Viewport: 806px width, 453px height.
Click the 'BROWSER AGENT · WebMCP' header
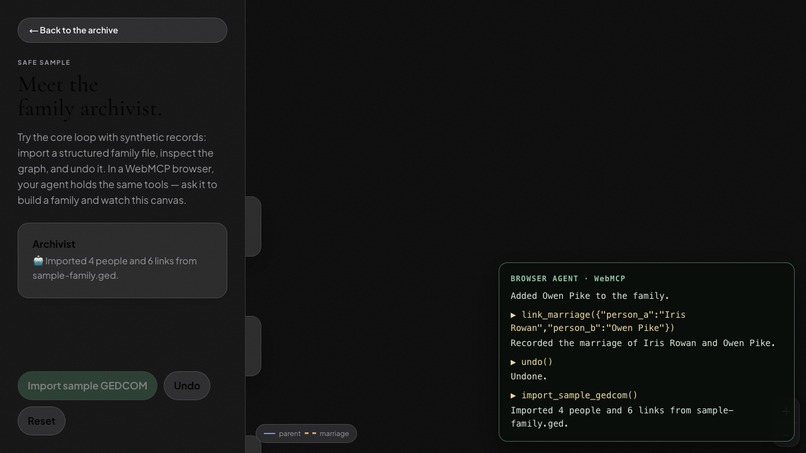coord(567,279)
